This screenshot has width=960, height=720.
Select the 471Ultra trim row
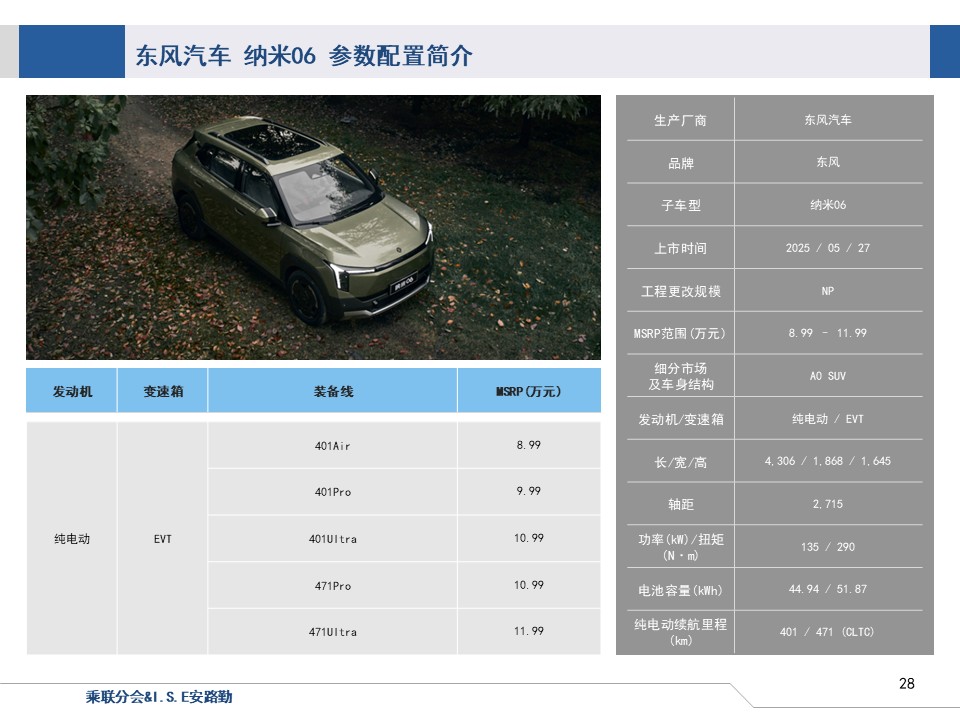333,632
